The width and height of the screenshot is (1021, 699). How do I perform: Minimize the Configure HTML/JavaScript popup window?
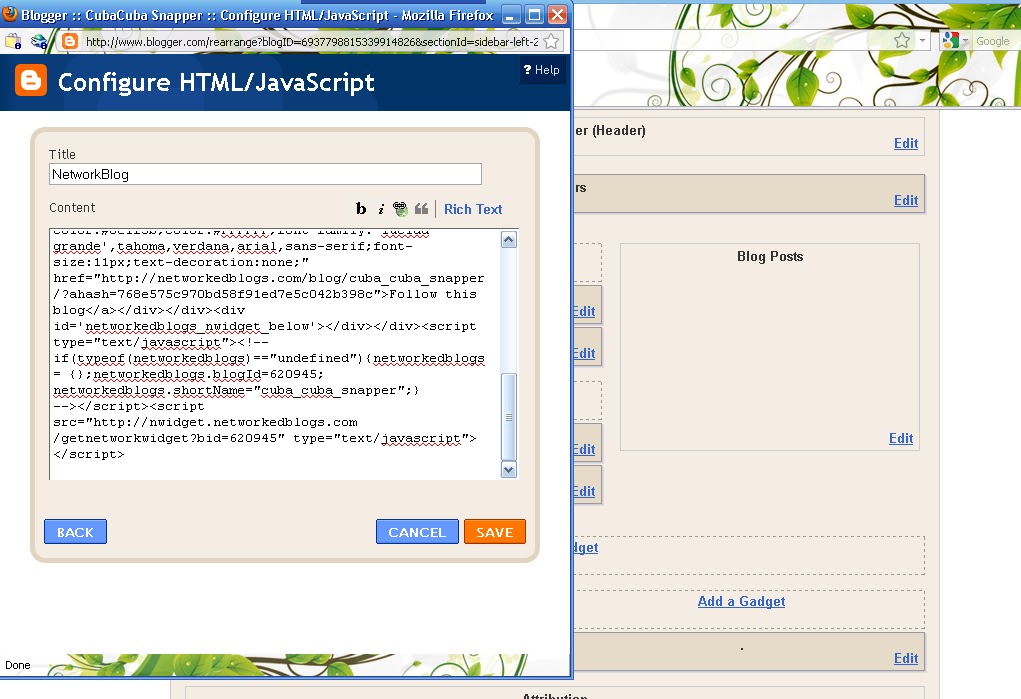click(511, 14)
